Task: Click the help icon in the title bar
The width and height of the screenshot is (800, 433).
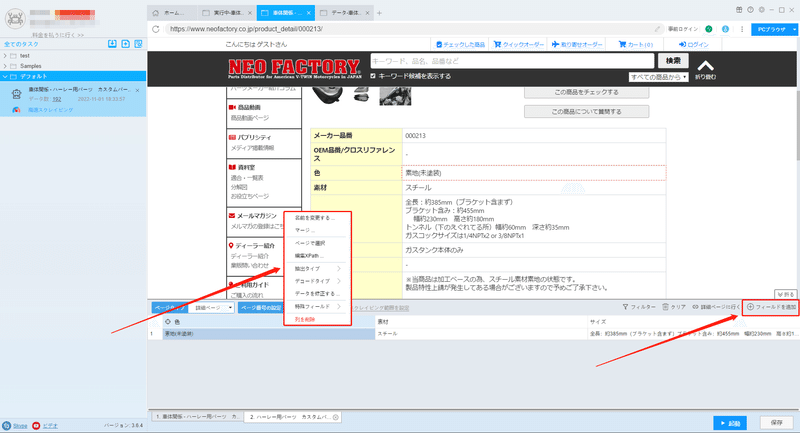Action: pos(750,10)
